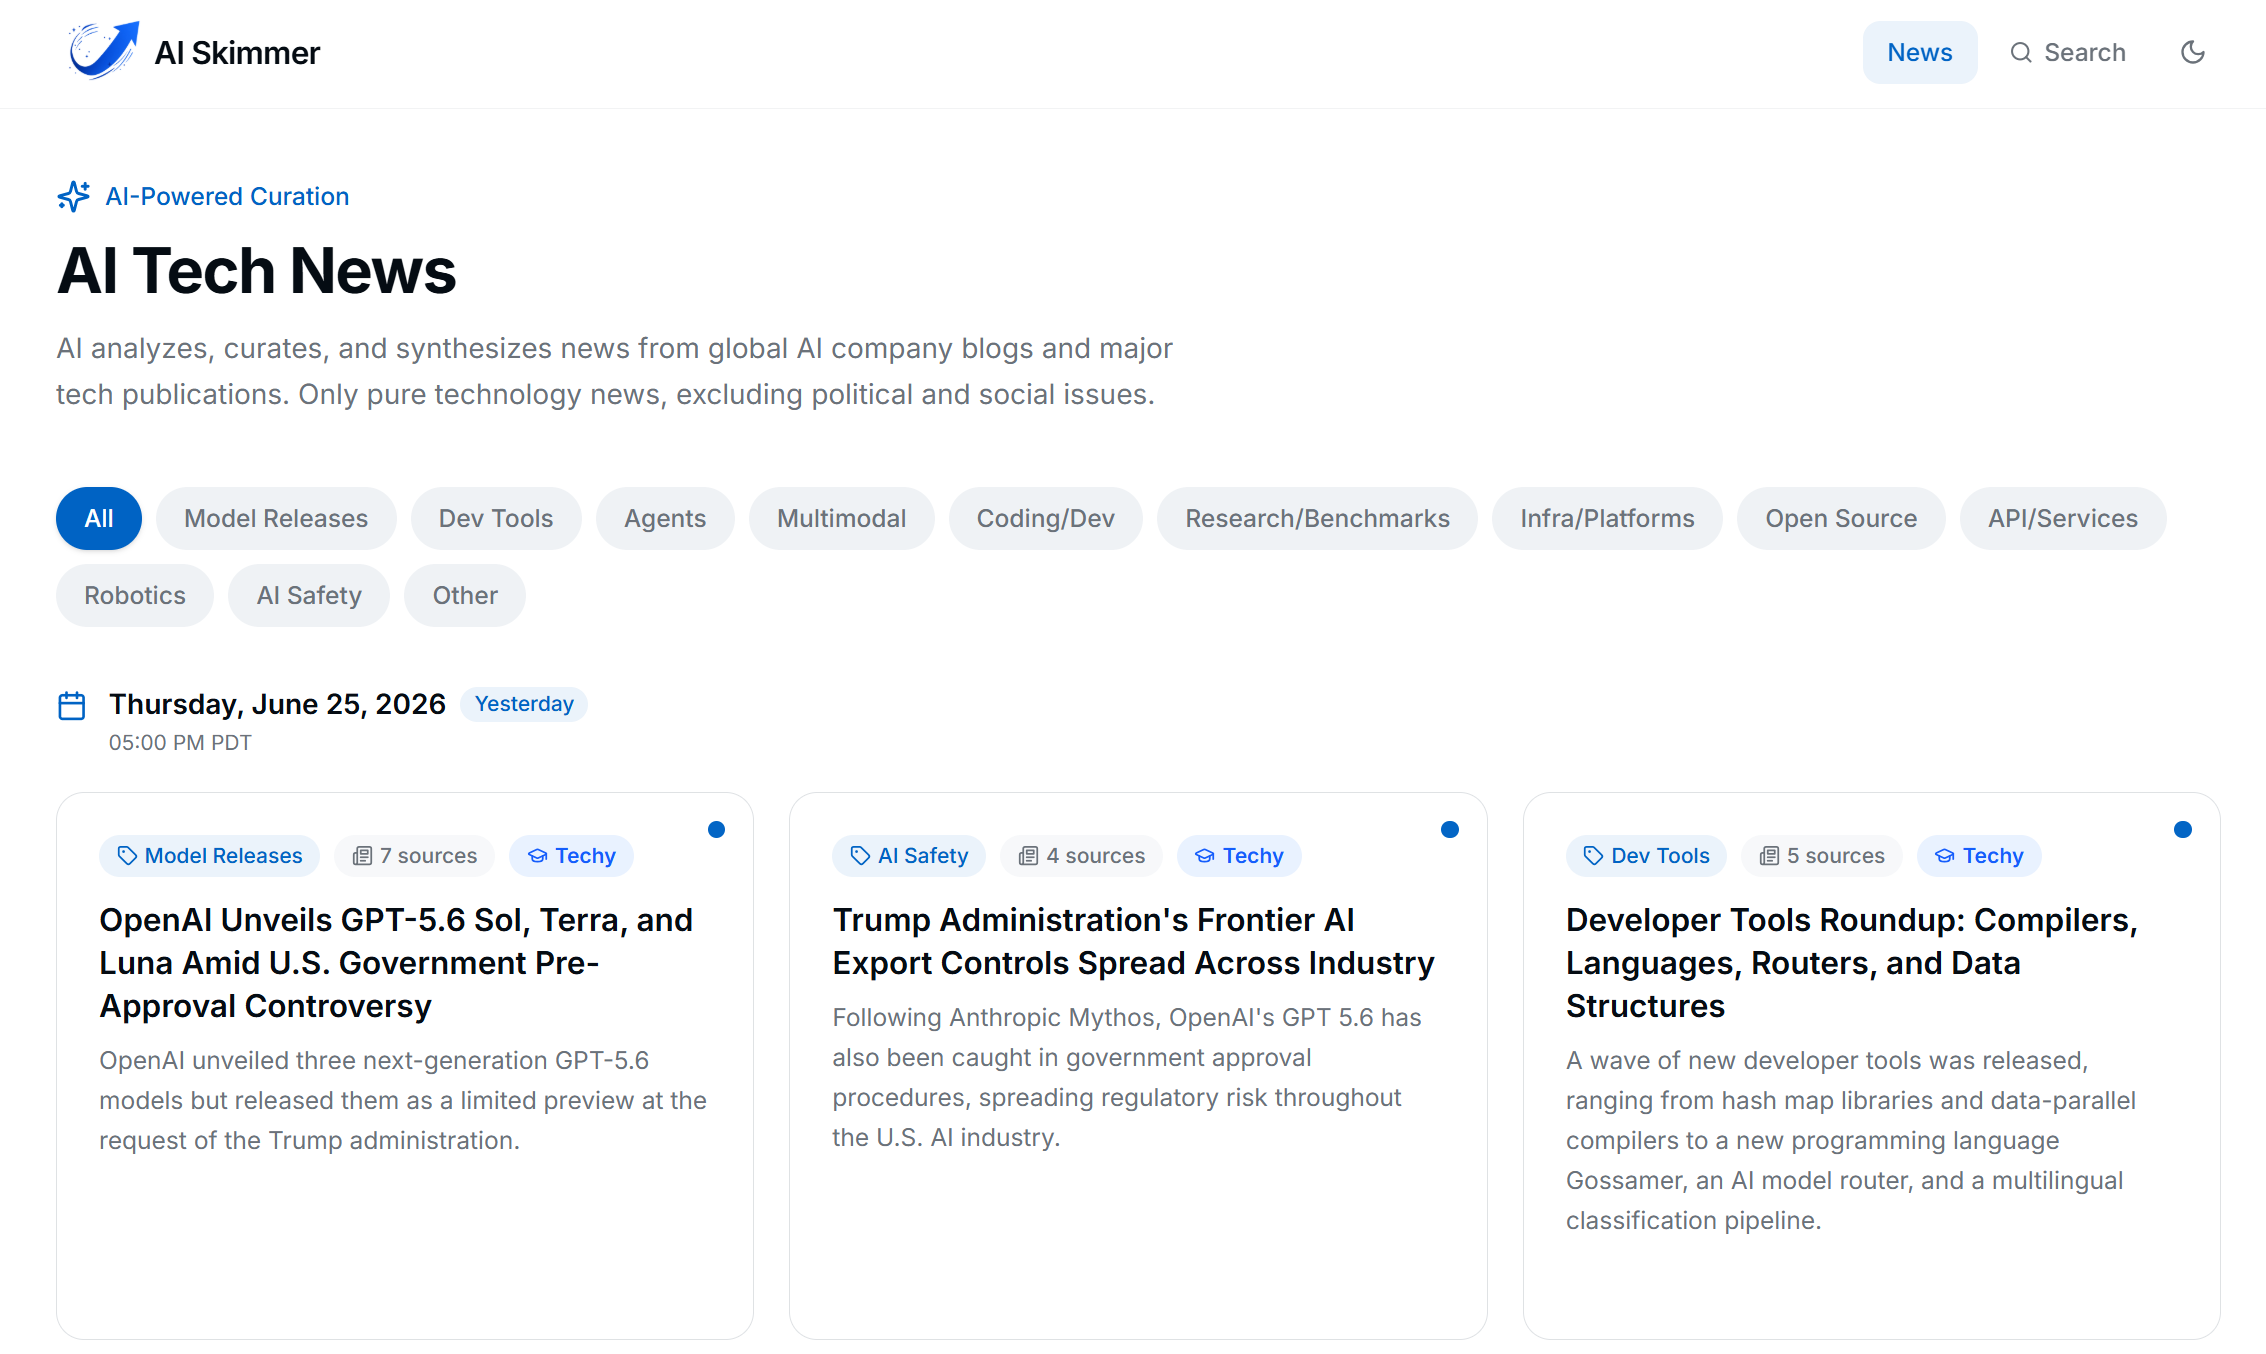This screenshot has width=2266, height=1354.
Task: Select the Robotics category chip
Action: [x=135, y=595]
